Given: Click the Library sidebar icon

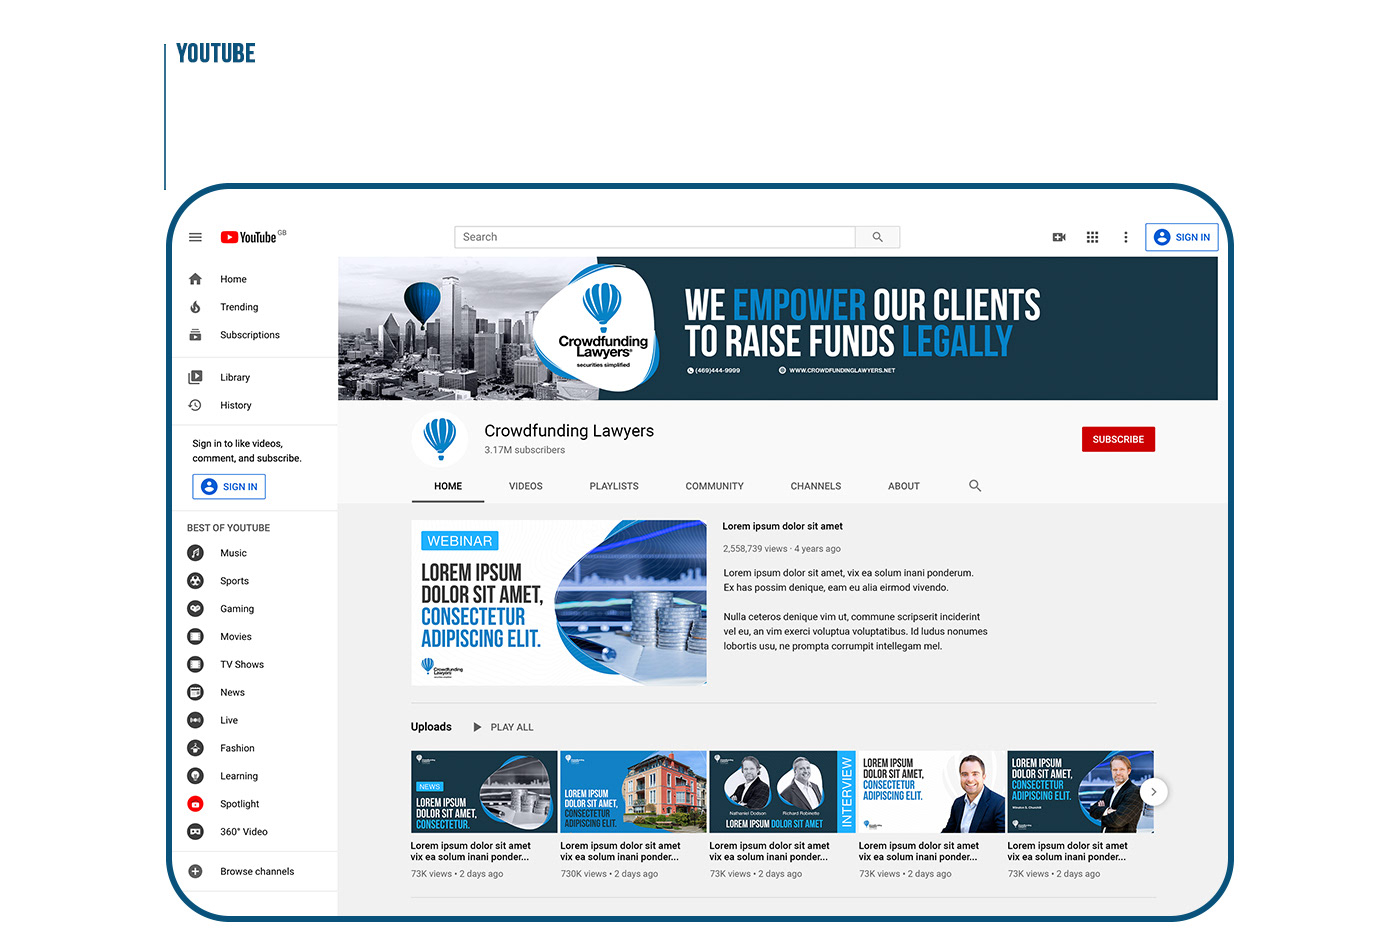Looking at the screenshot, I should coord(195,377).
